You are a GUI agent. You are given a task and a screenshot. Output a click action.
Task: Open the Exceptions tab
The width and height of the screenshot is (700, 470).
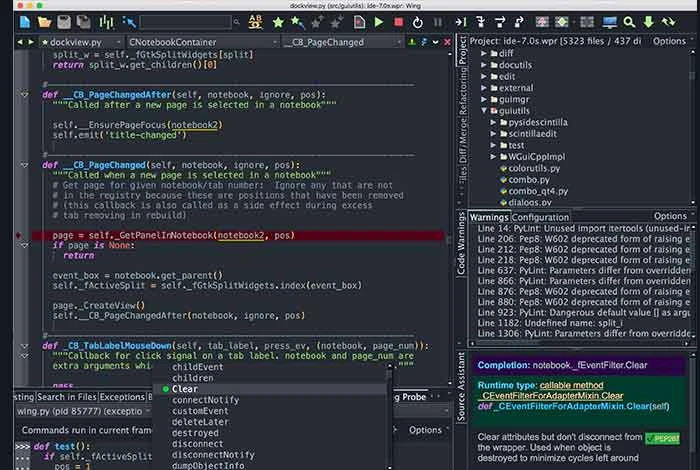tap(122, 397)
